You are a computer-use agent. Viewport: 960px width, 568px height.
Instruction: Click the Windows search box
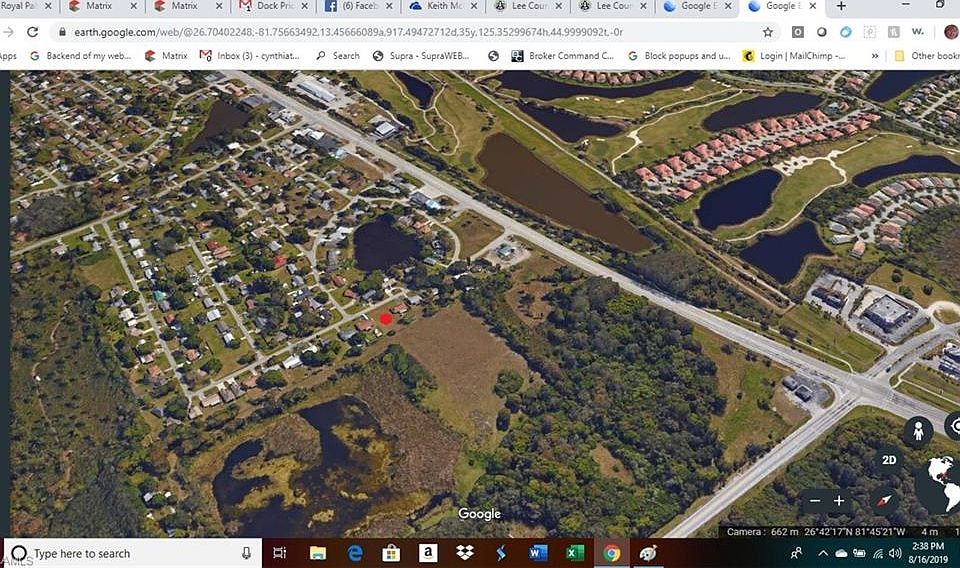tap(133, 553)
